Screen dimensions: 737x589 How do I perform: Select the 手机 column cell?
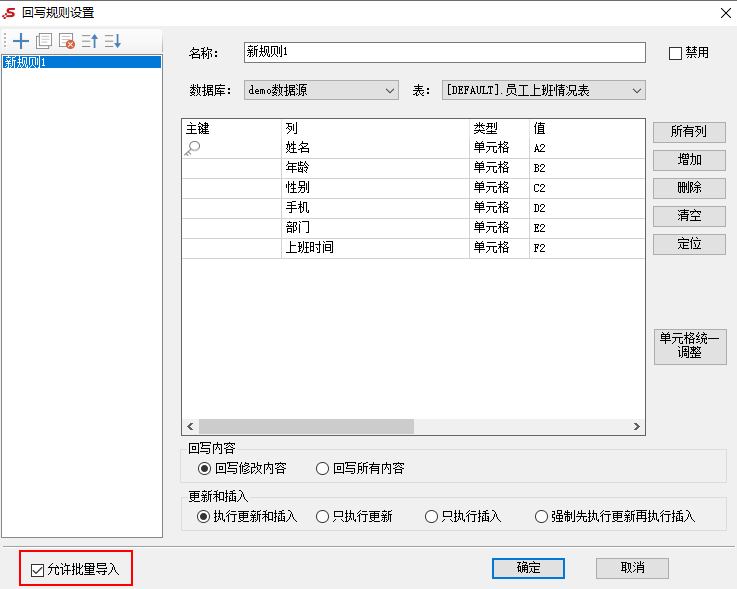(376, 208)
